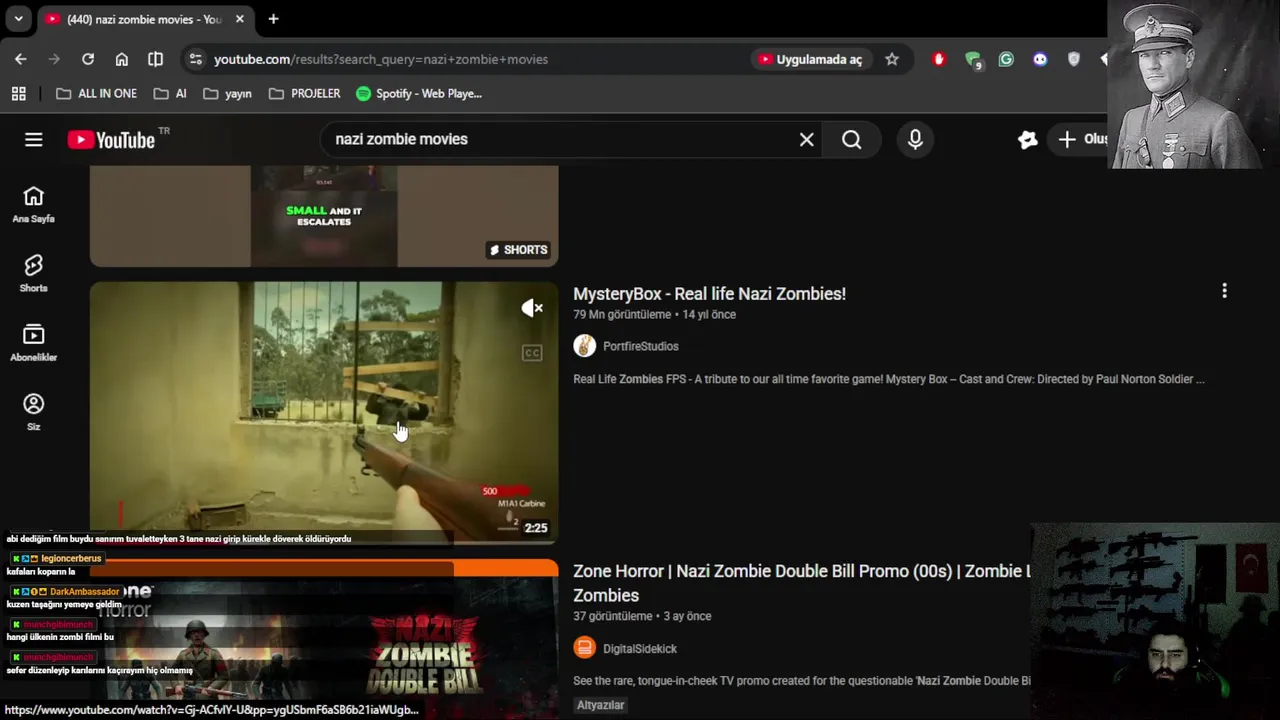Click the Oluştur create button
This screenshot has width=1280, height=720.
(1082, 140)
